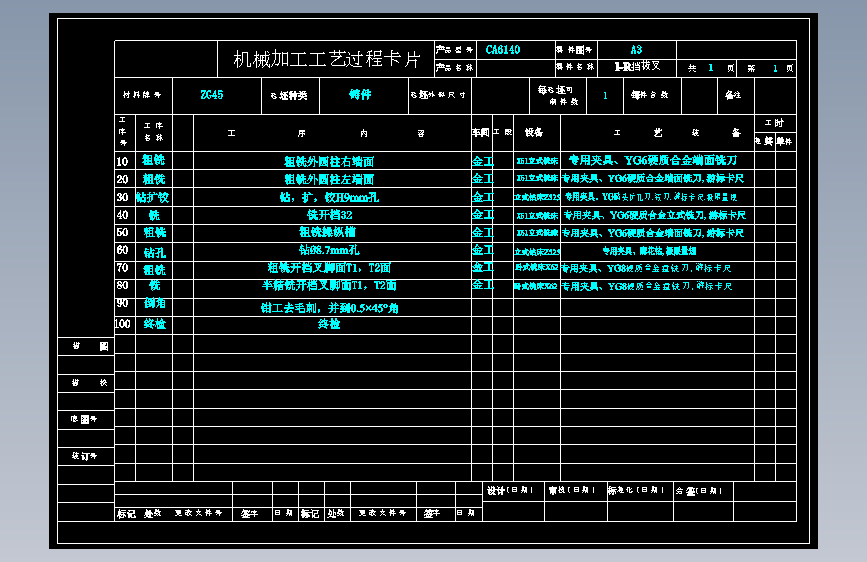Click process number 100 cell

pos(123,324)
